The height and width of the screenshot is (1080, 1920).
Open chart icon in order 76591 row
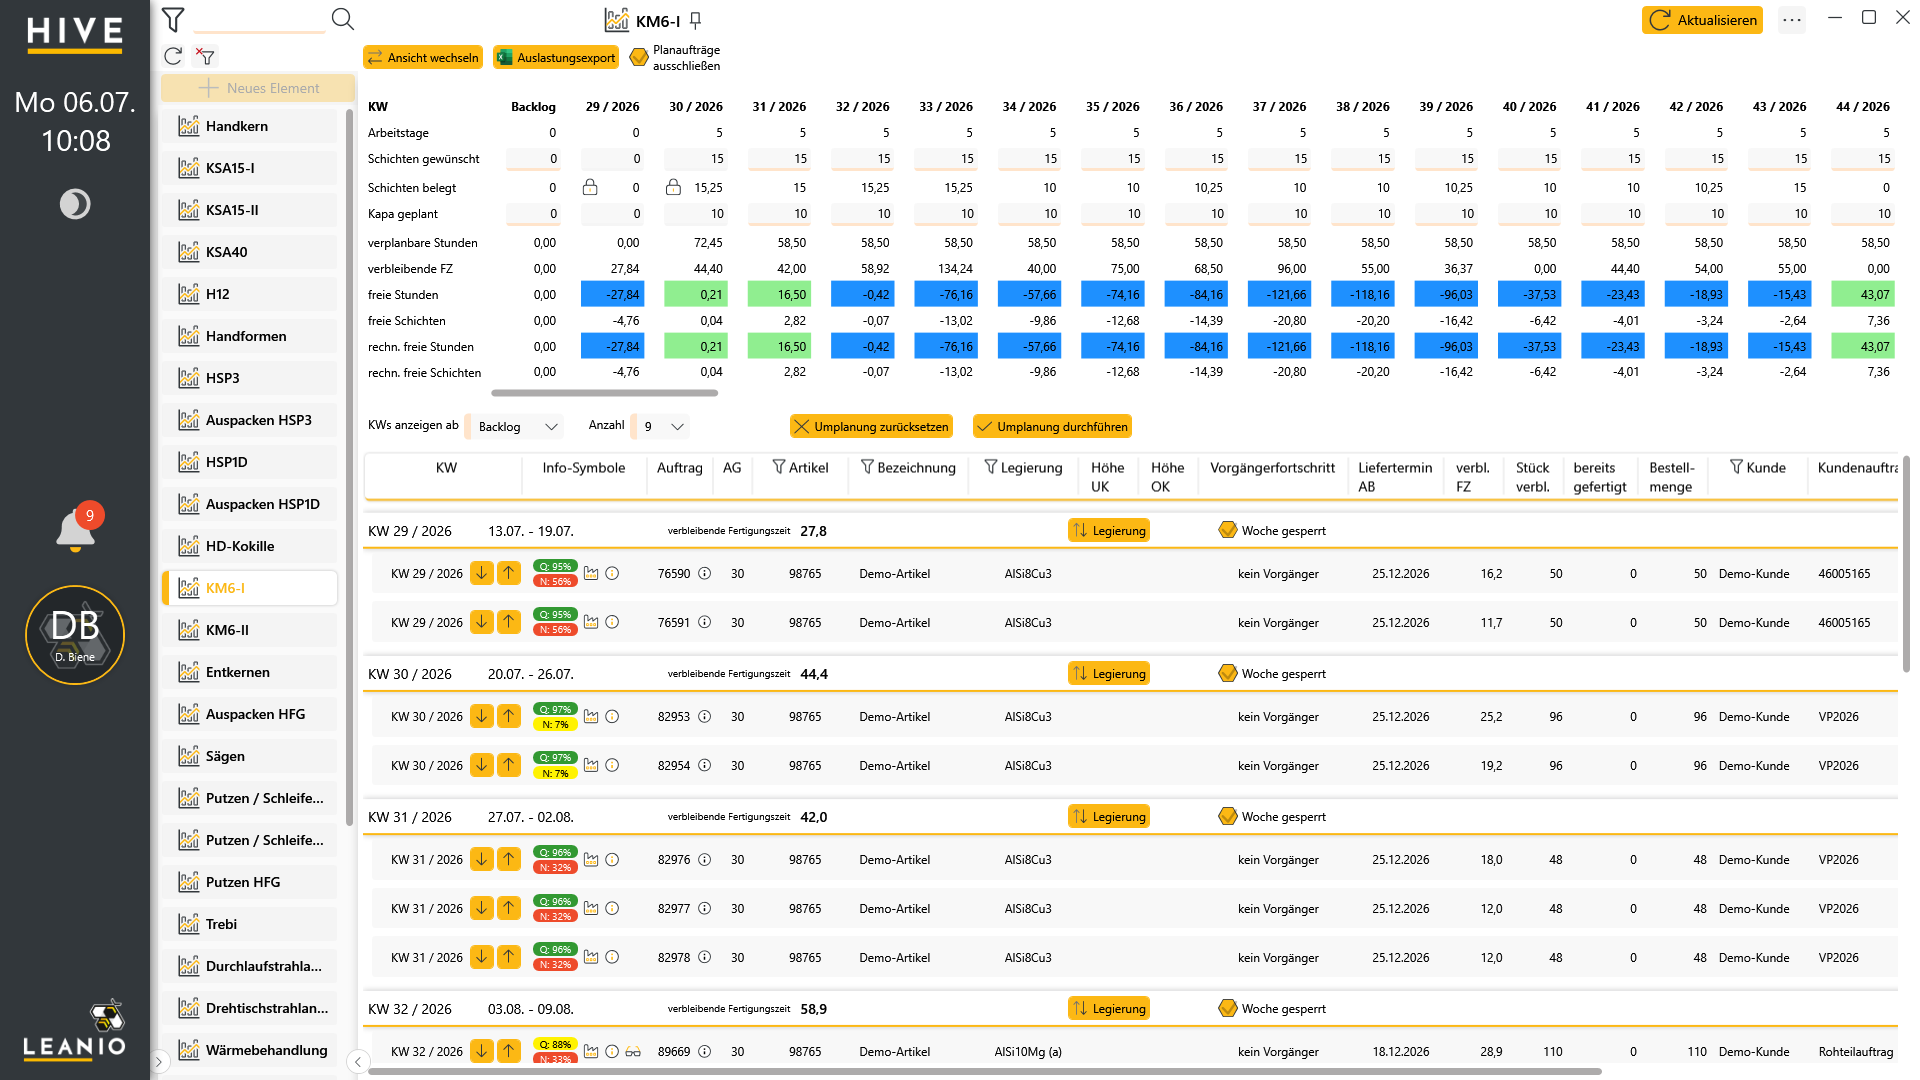591,622
